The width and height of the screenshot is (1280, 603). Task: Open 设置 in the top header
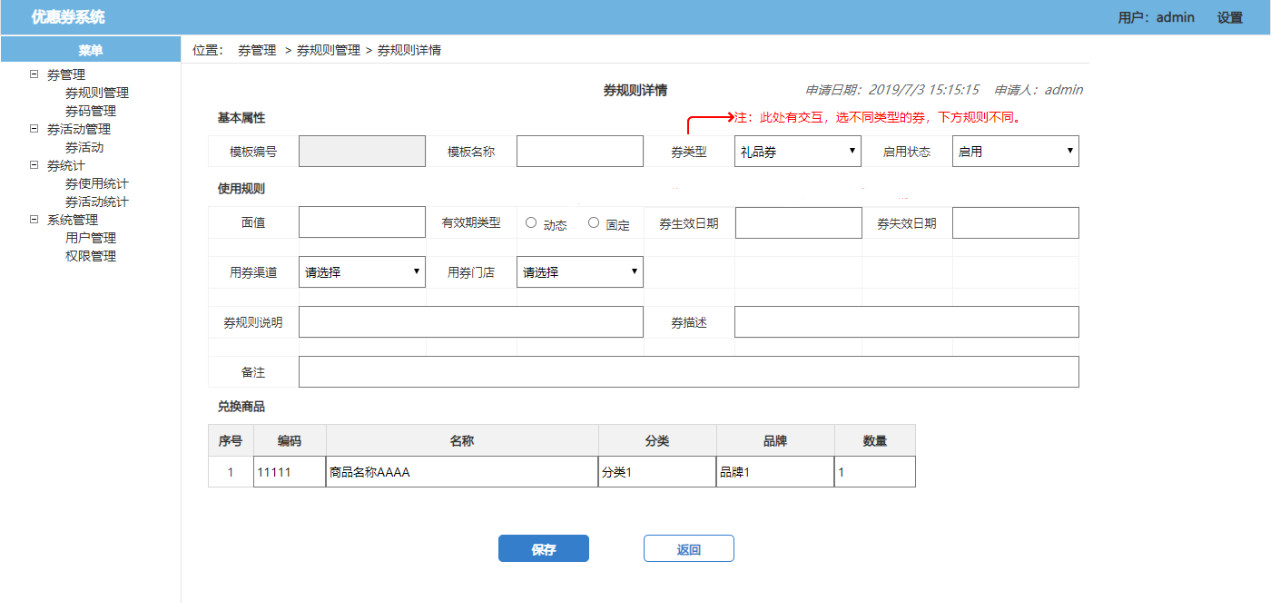point(1229,18)
